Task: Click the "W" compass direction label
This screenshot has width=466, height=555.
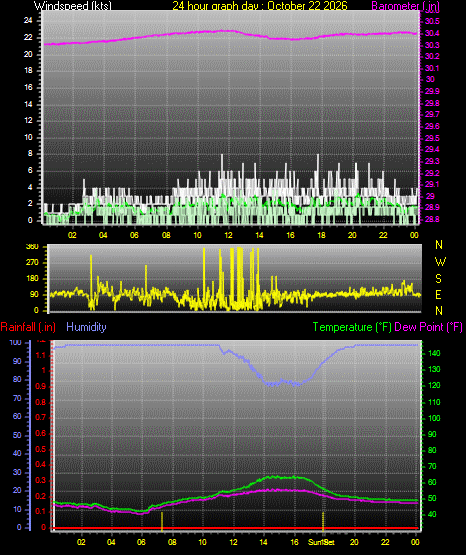Action: 440,262
